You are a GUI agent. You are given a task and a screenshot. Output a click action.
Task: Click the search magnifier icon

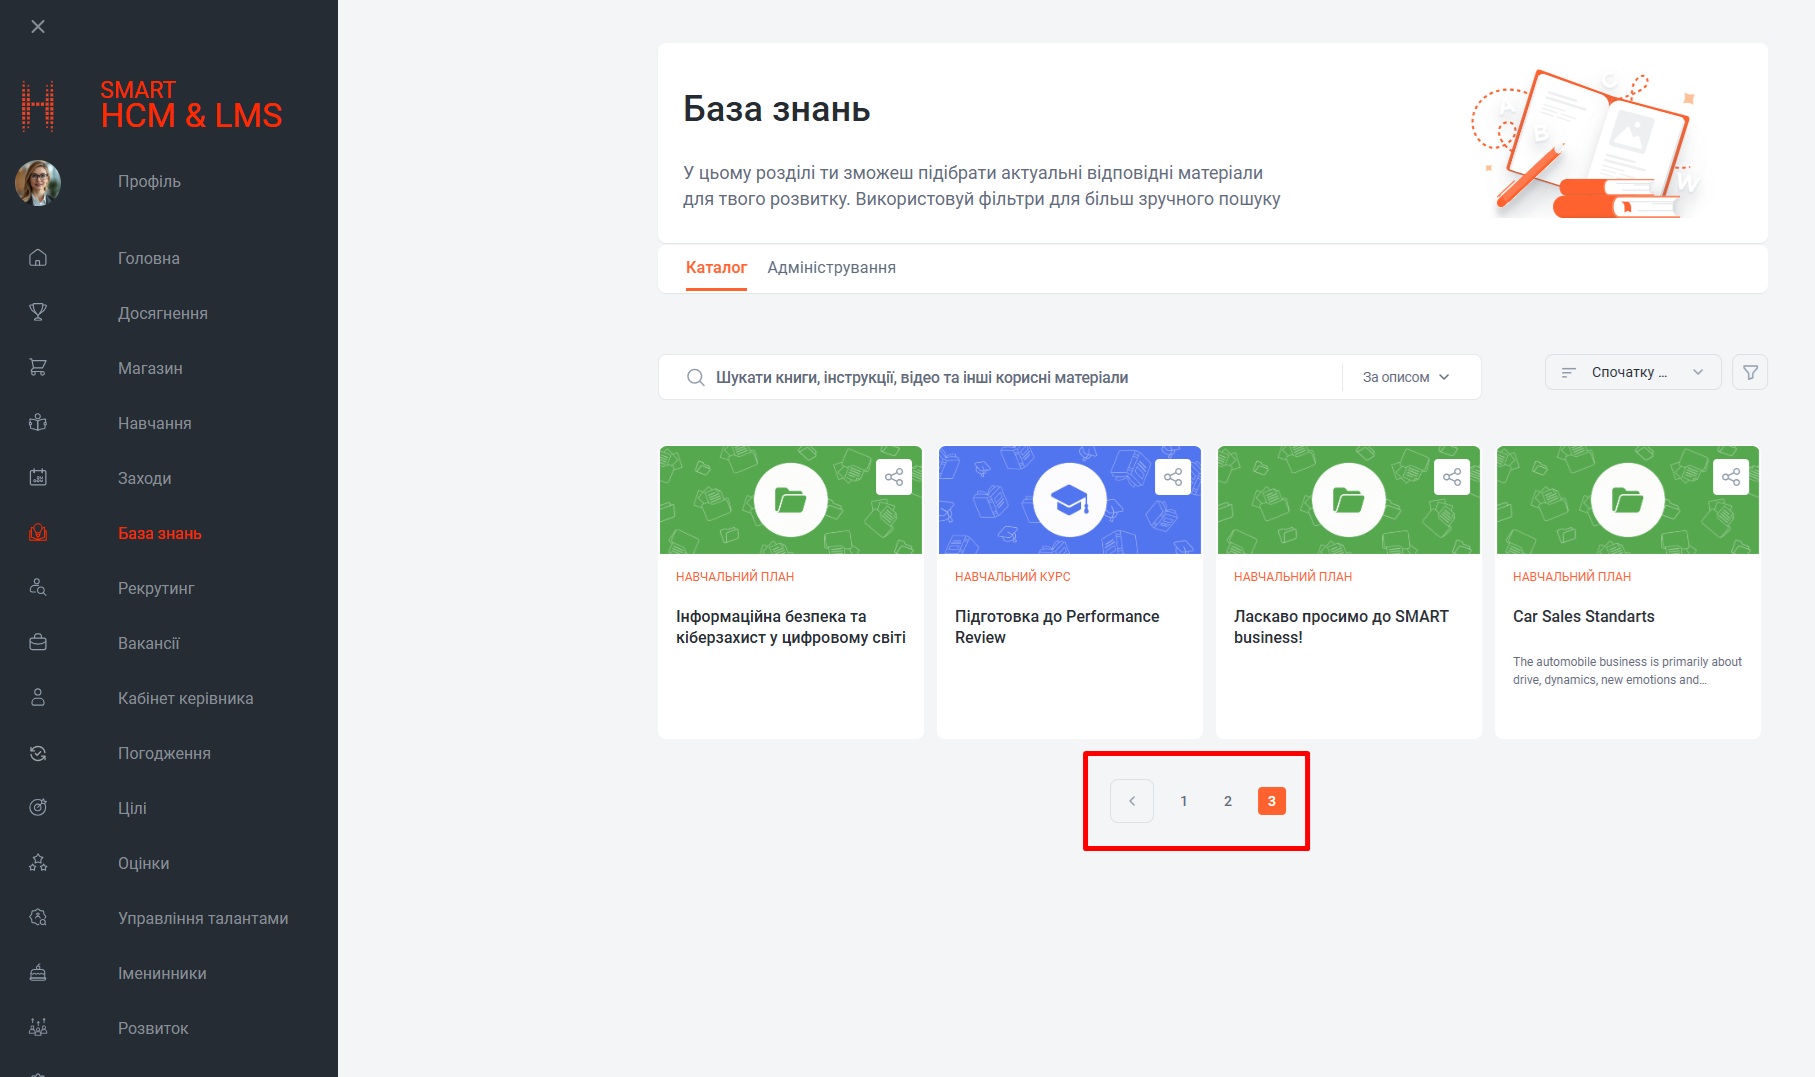[694, 377]
